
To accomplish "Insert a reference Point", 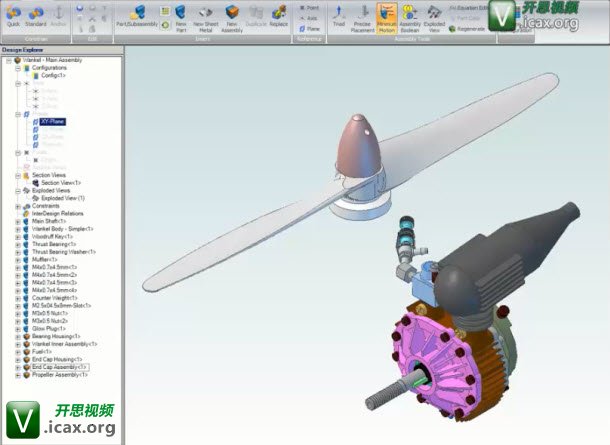I will coord(309,8).
